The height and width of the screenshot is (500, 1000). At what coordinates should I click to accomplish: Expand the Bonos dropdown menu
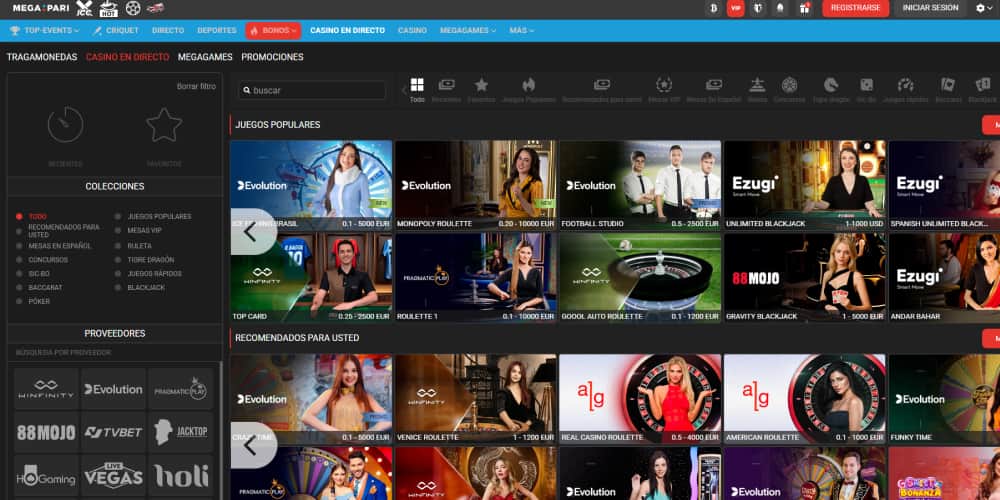coord(273,31)
